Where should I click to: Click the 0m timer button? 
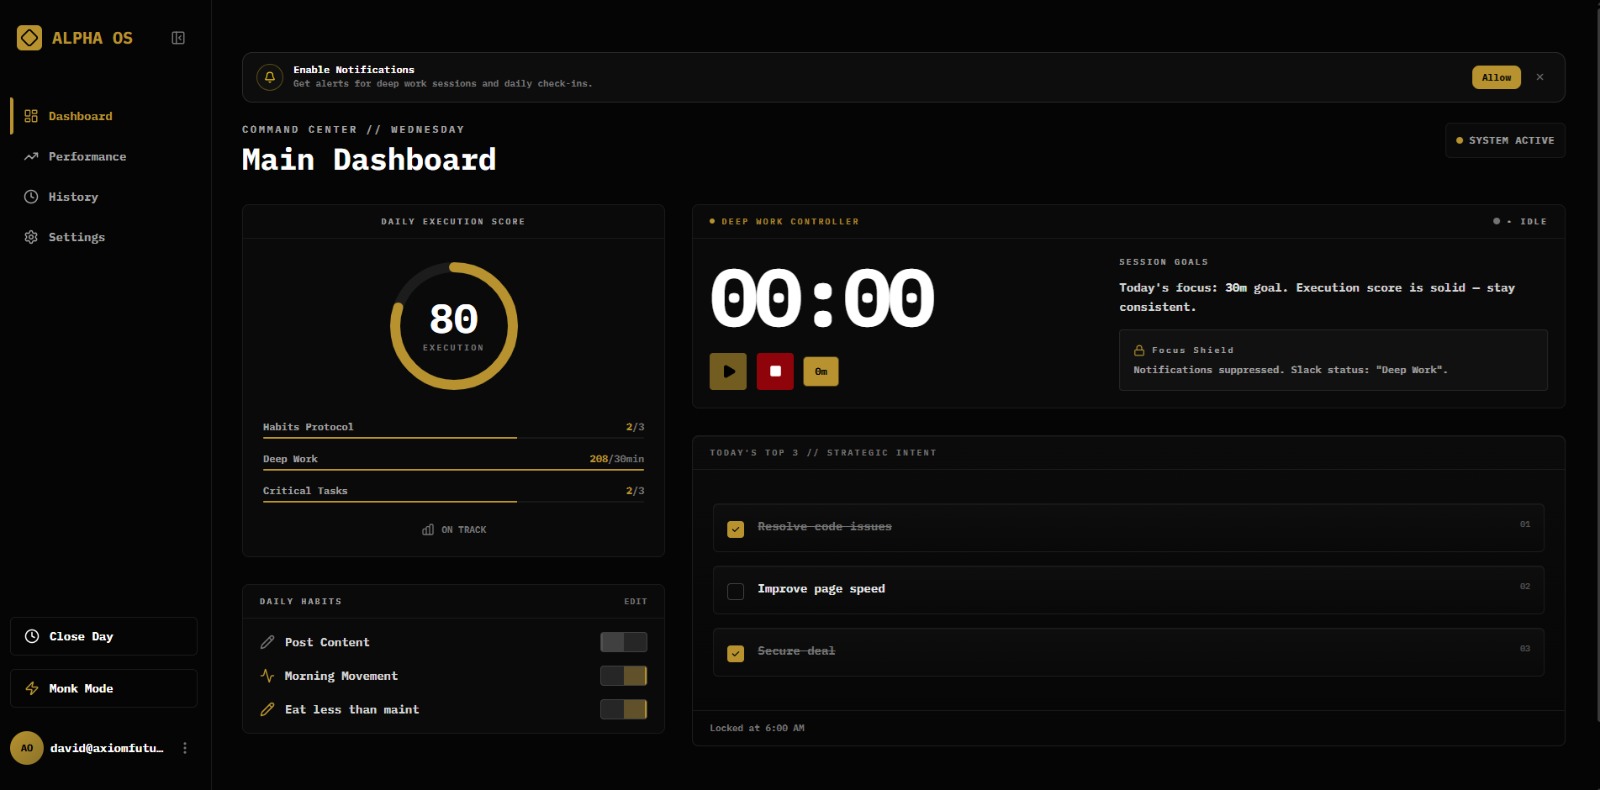click(x=821, y=371)
